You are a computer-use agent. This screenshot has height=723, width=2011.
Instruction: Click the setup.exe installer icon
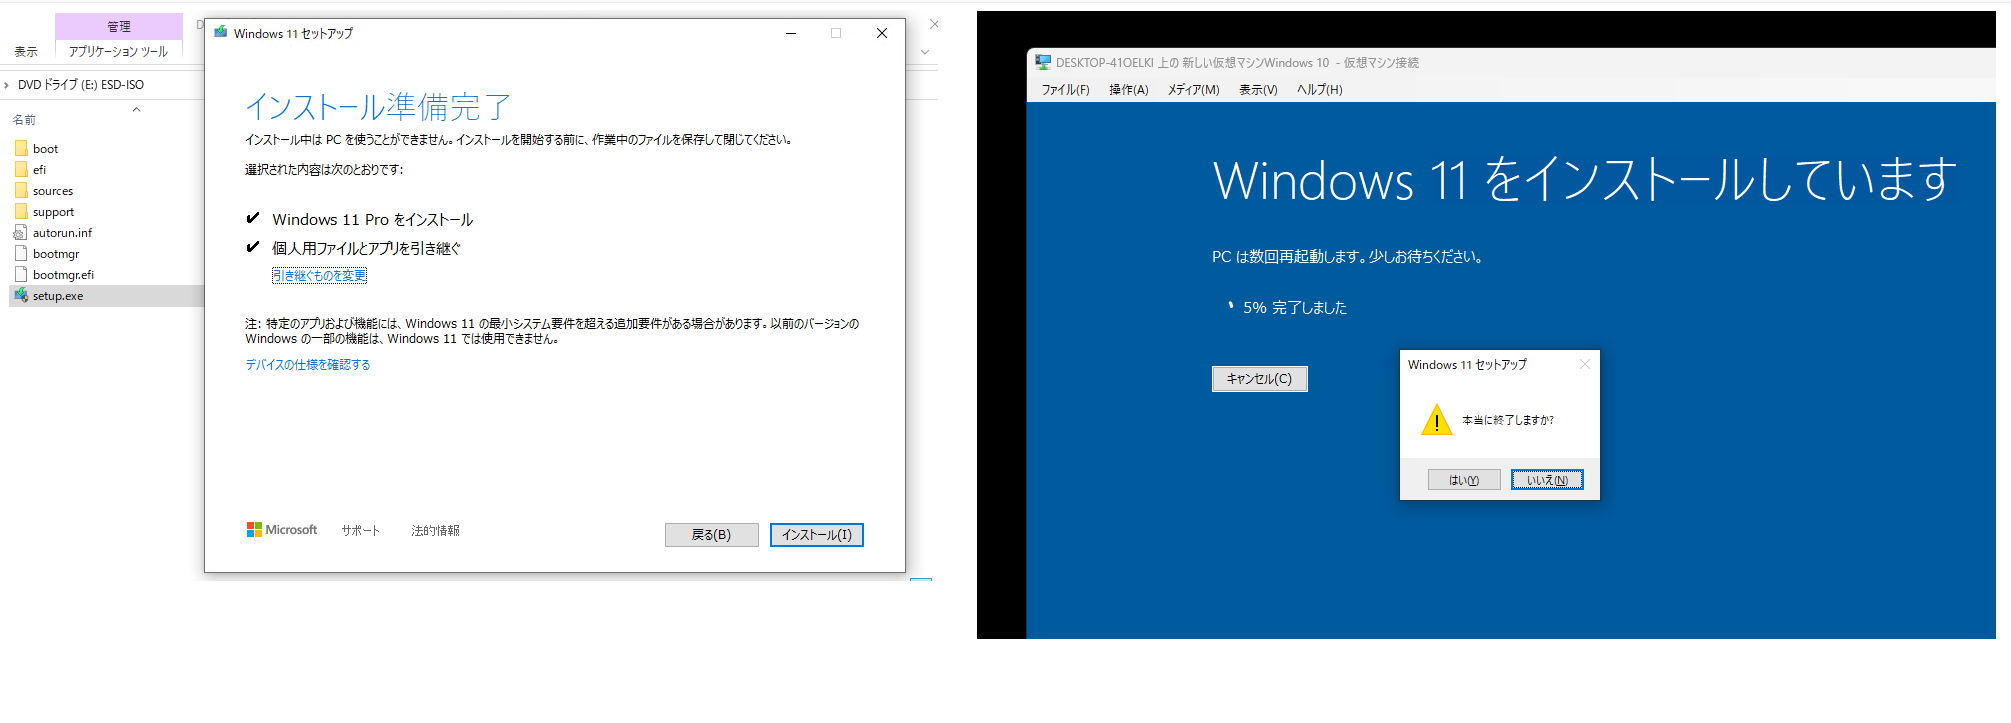point(21,296)
